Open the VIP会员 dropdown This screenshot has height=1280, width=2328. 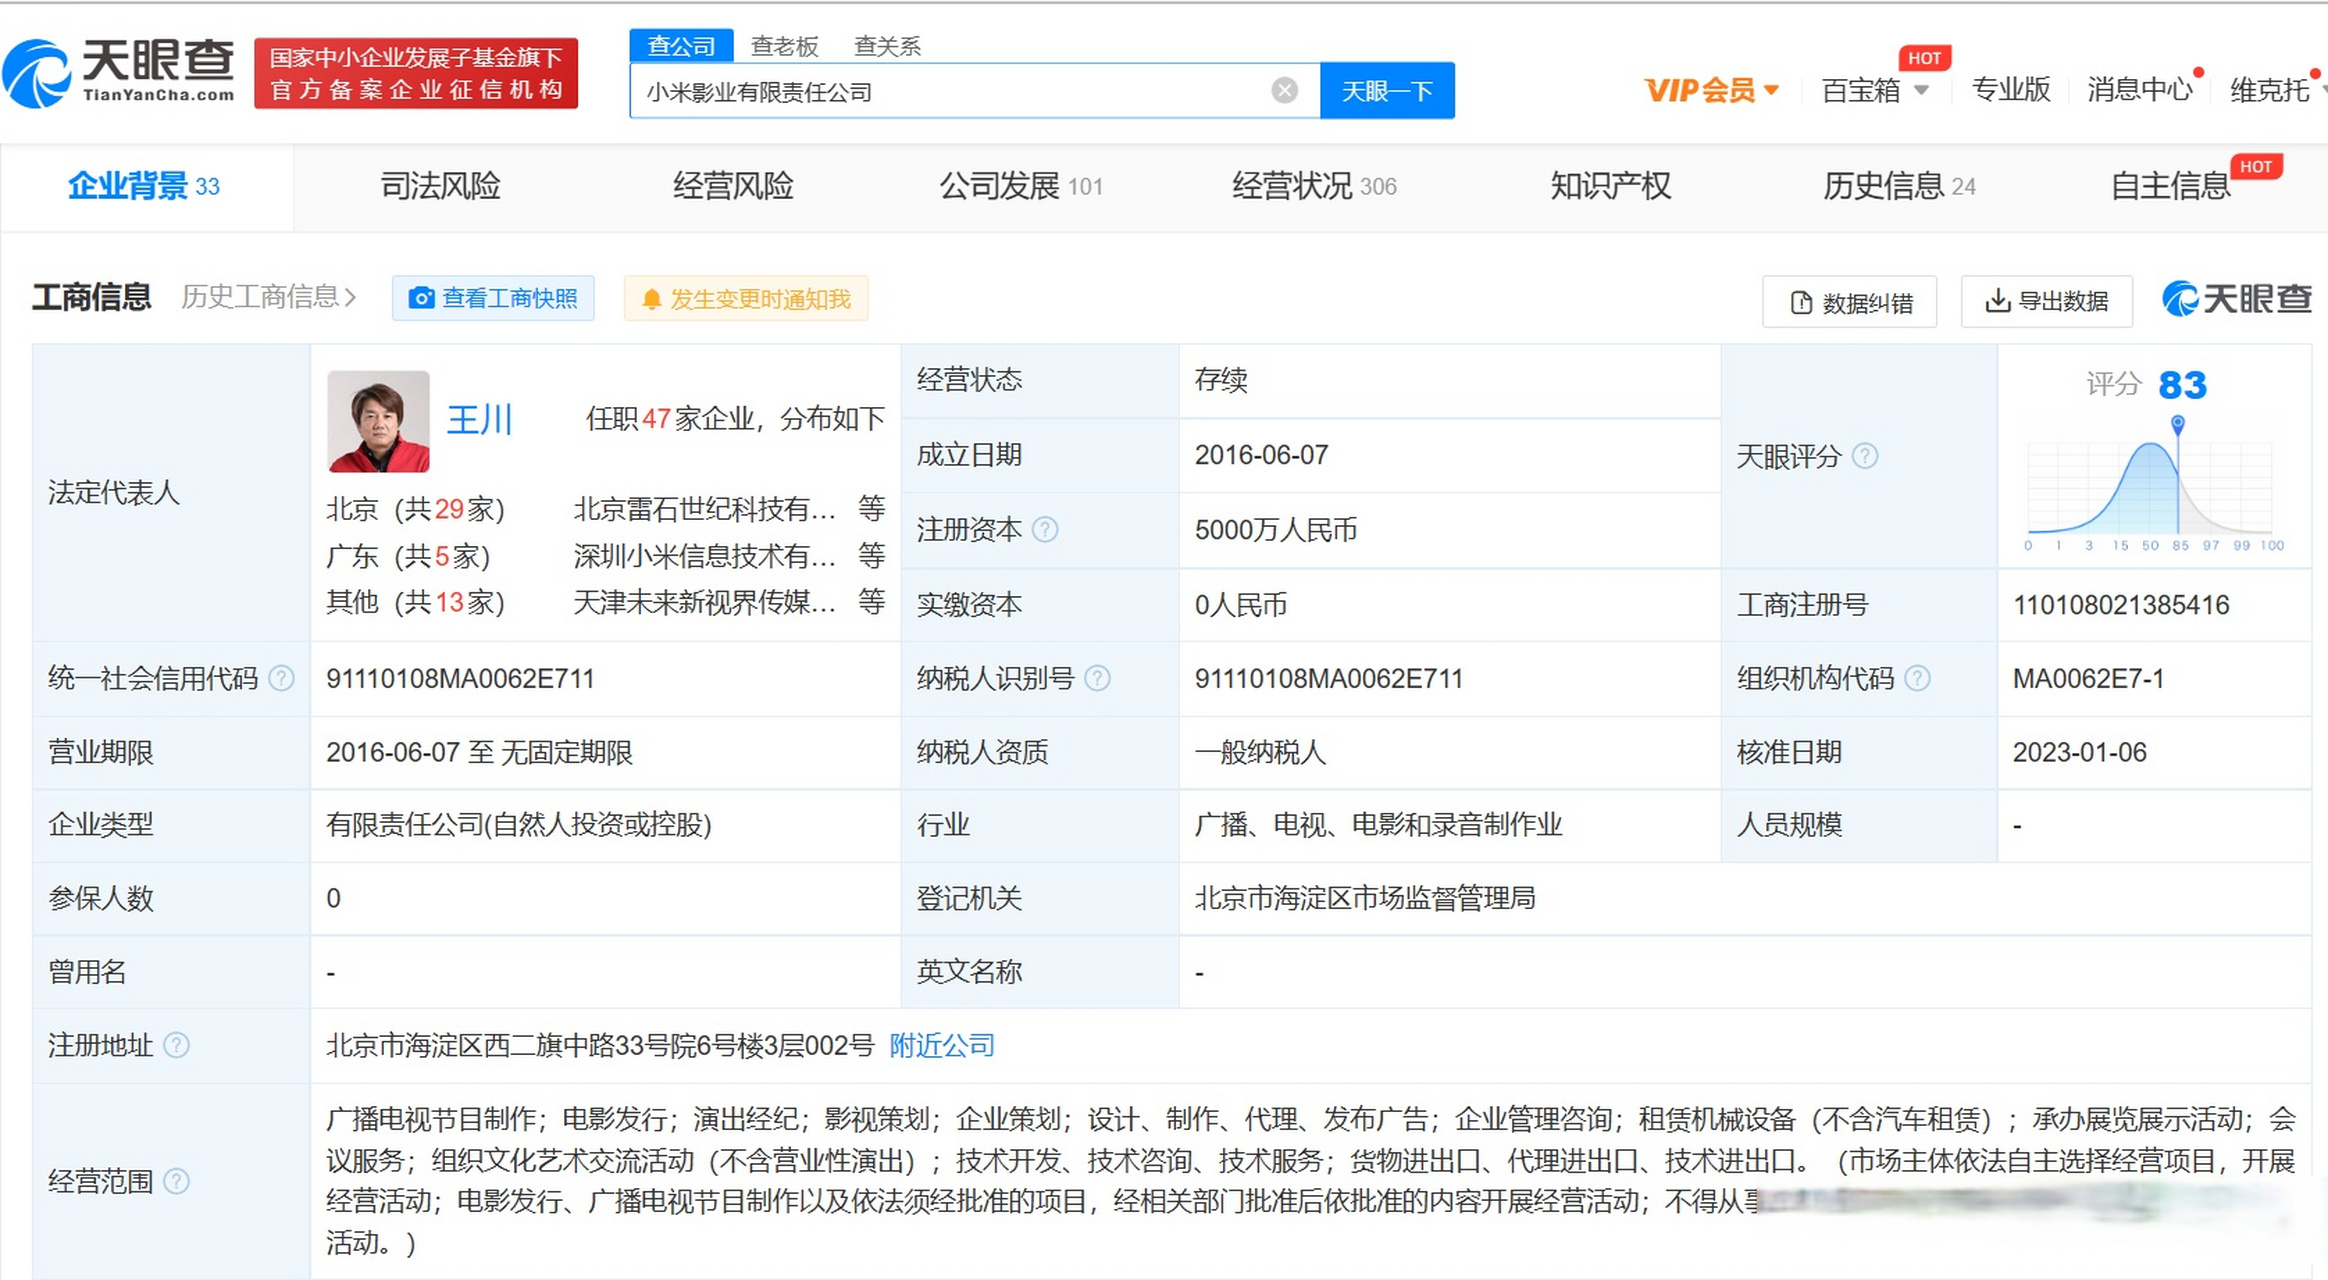coord(1770,90)
